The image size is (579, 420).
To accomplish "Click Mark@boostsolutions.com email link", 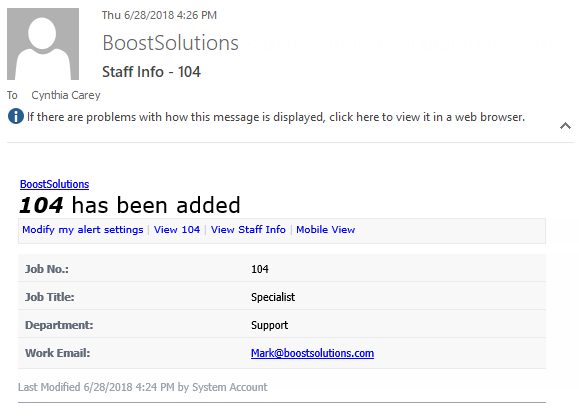I will [x=312, y=353].
